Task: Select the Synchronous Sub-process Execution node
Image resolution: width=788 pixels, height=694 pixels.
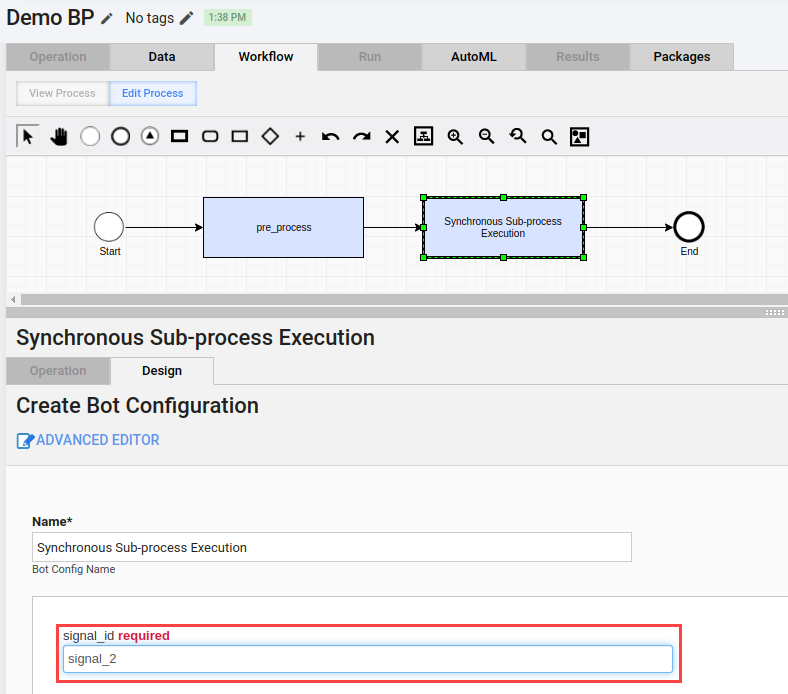Action: [x=504, y=227]
